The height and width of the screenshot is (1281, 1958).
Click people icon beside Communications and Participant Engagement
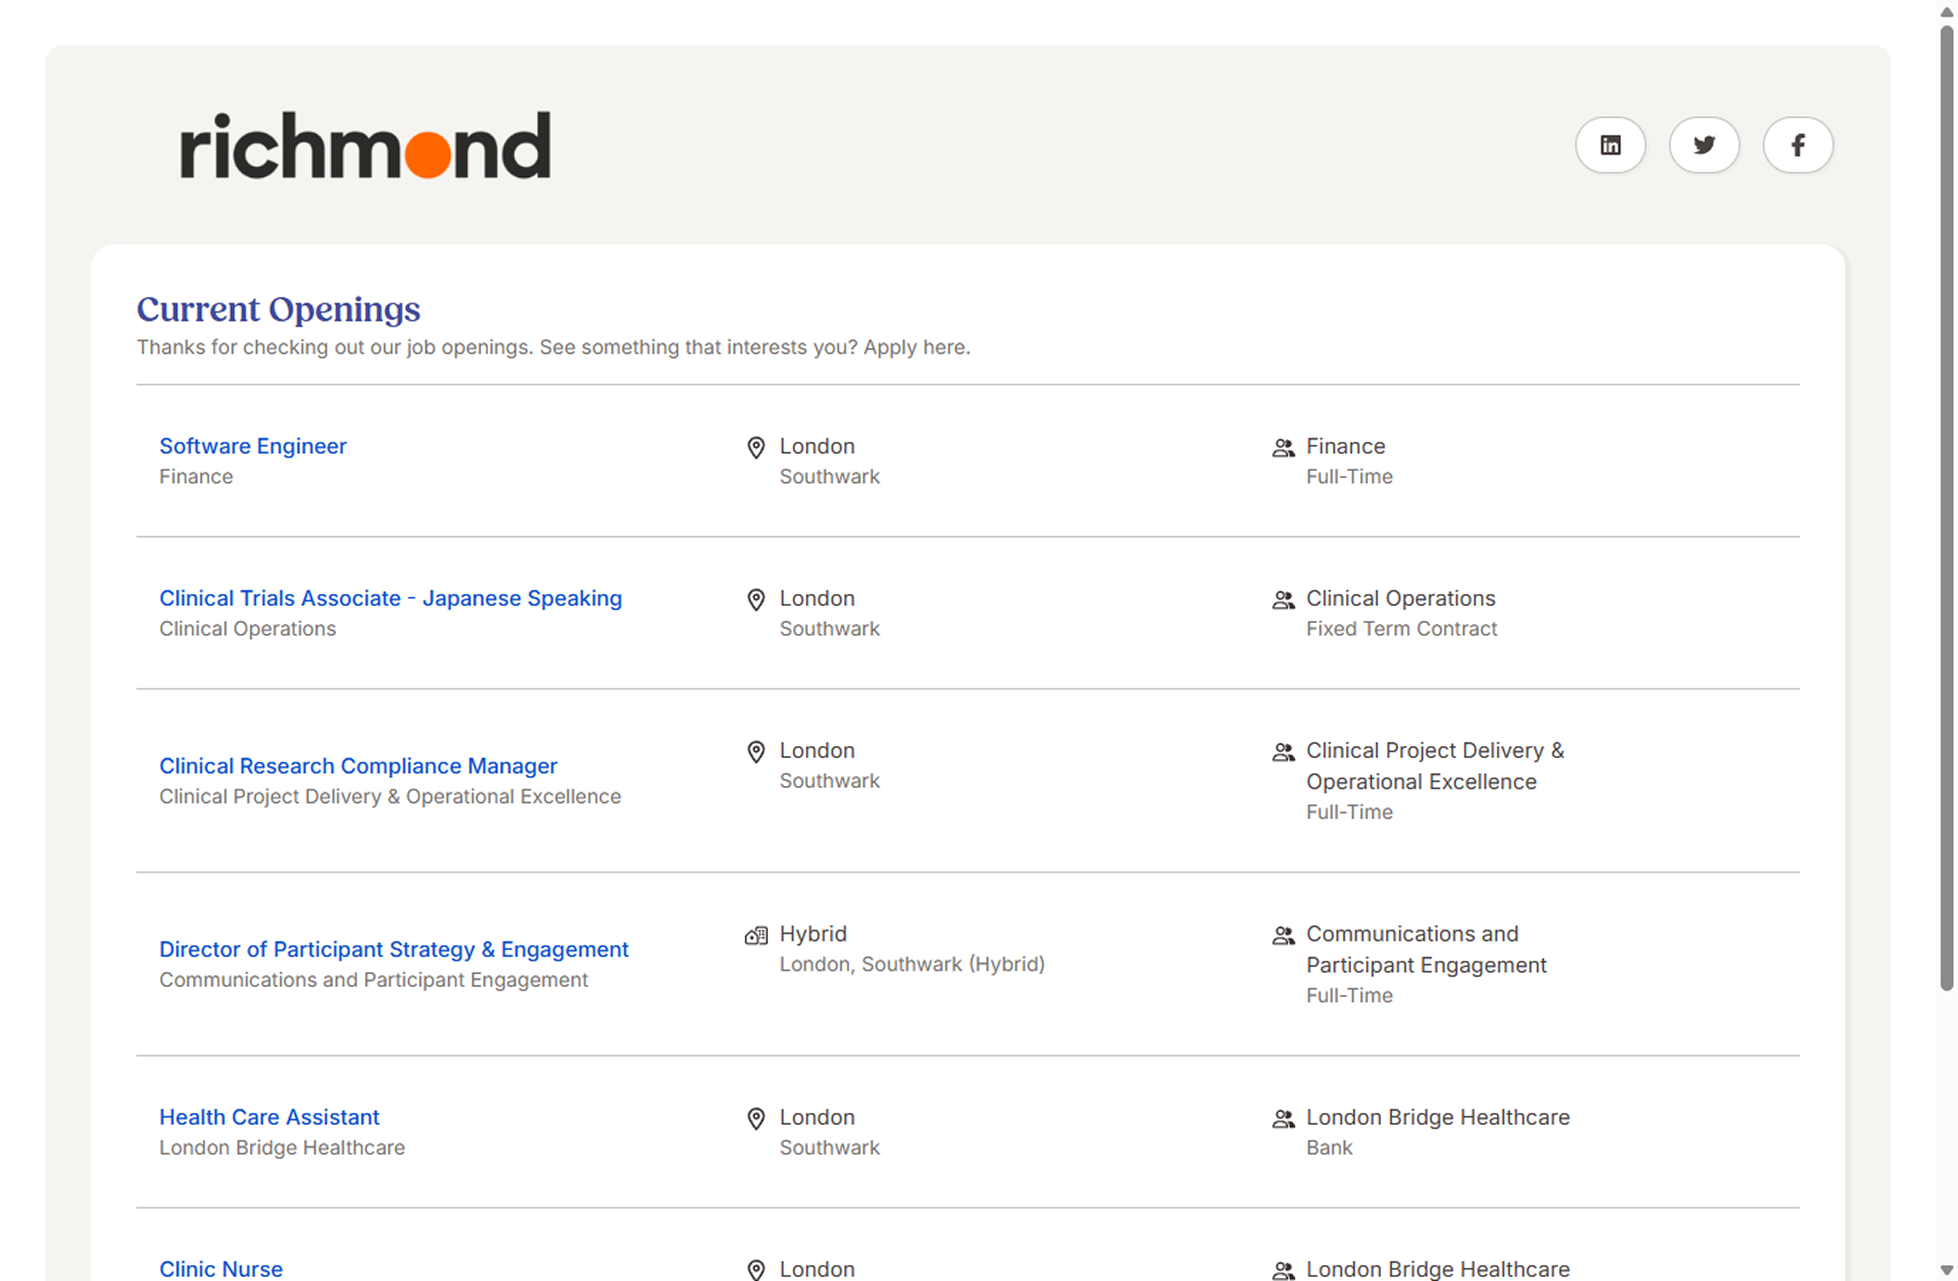pos(1283,935)
